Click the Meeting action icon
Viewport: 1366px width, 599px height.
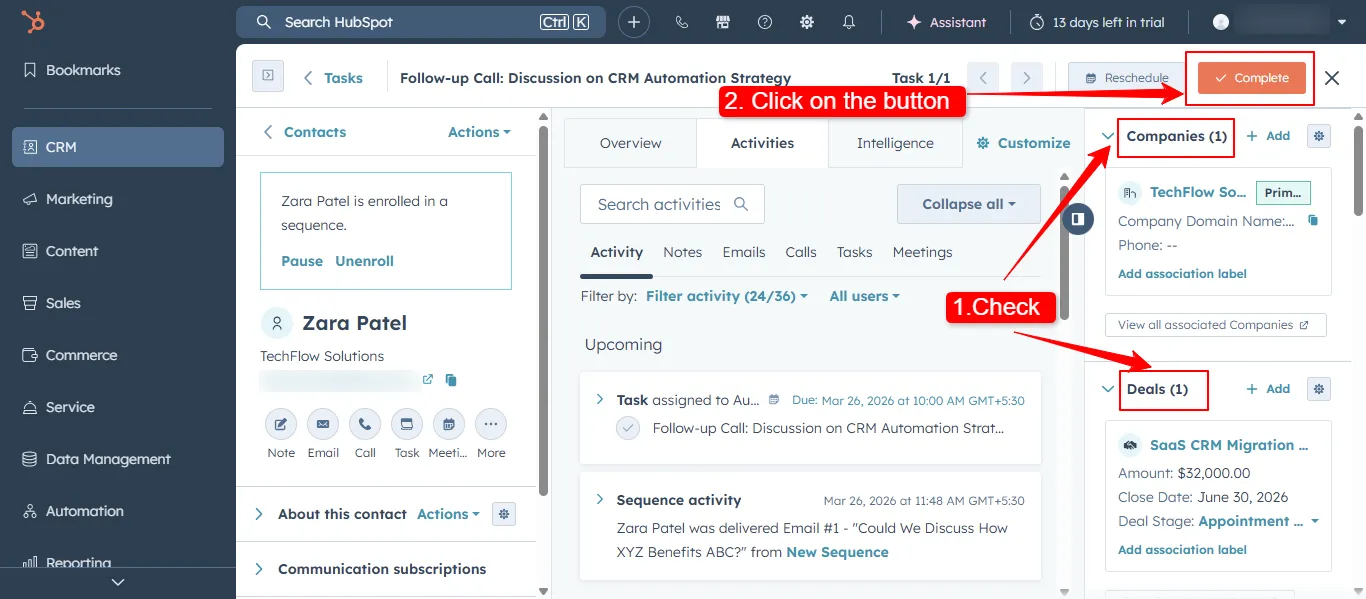point(449,424)
